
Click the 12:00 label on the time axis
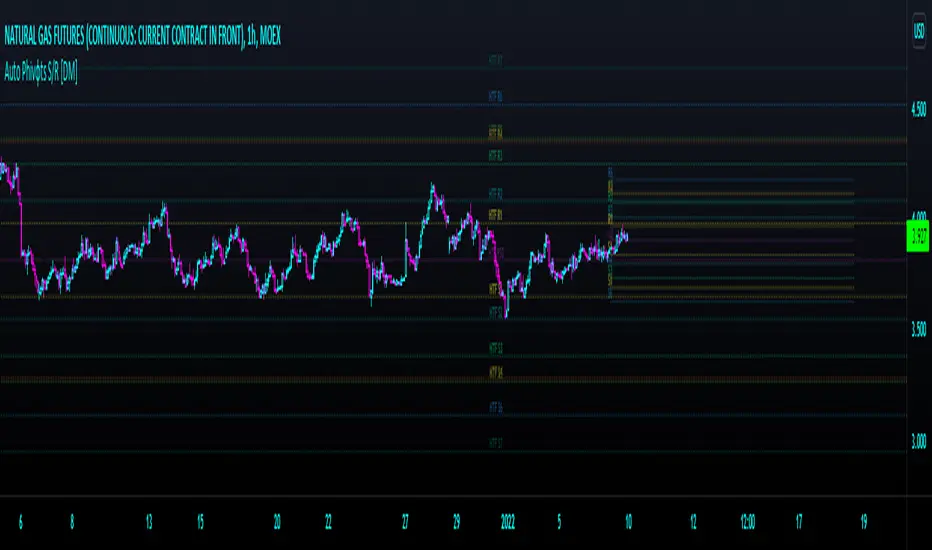click(x=748, y=522)
